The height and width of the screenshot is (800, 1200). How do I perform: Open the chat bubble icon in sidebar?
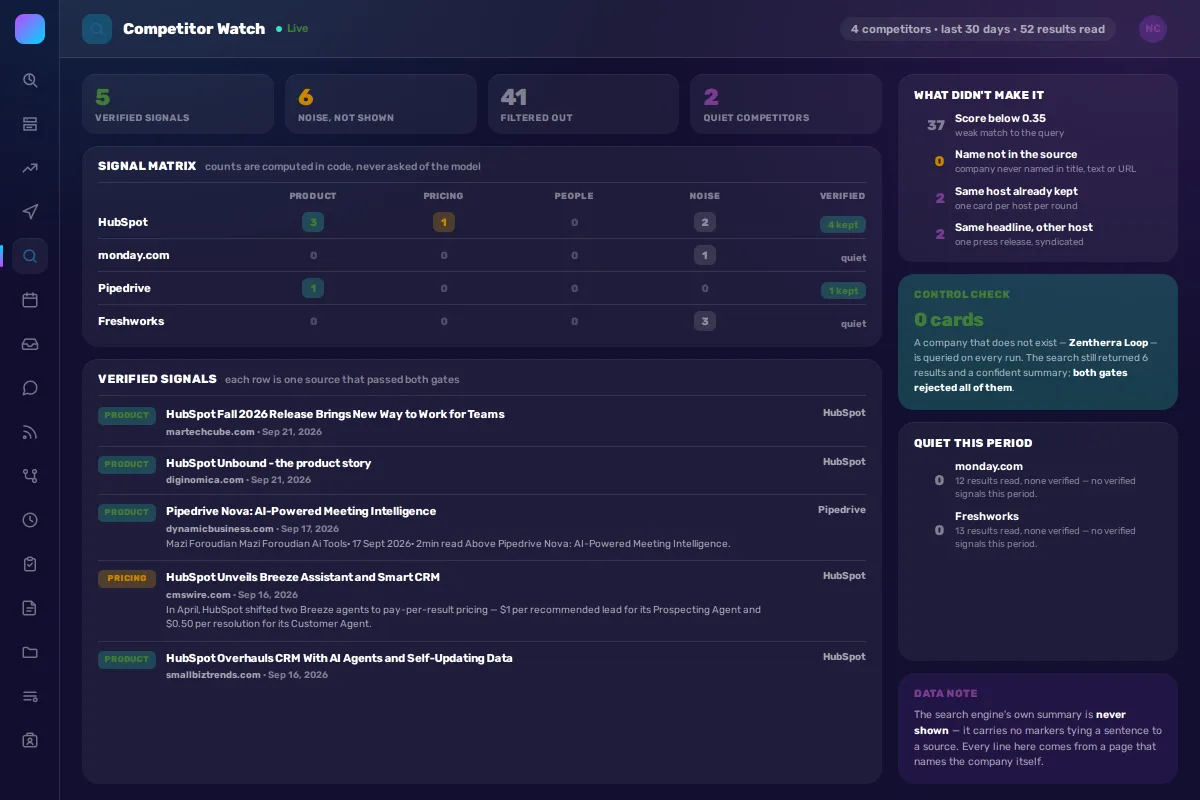click(x=30, y=388)
